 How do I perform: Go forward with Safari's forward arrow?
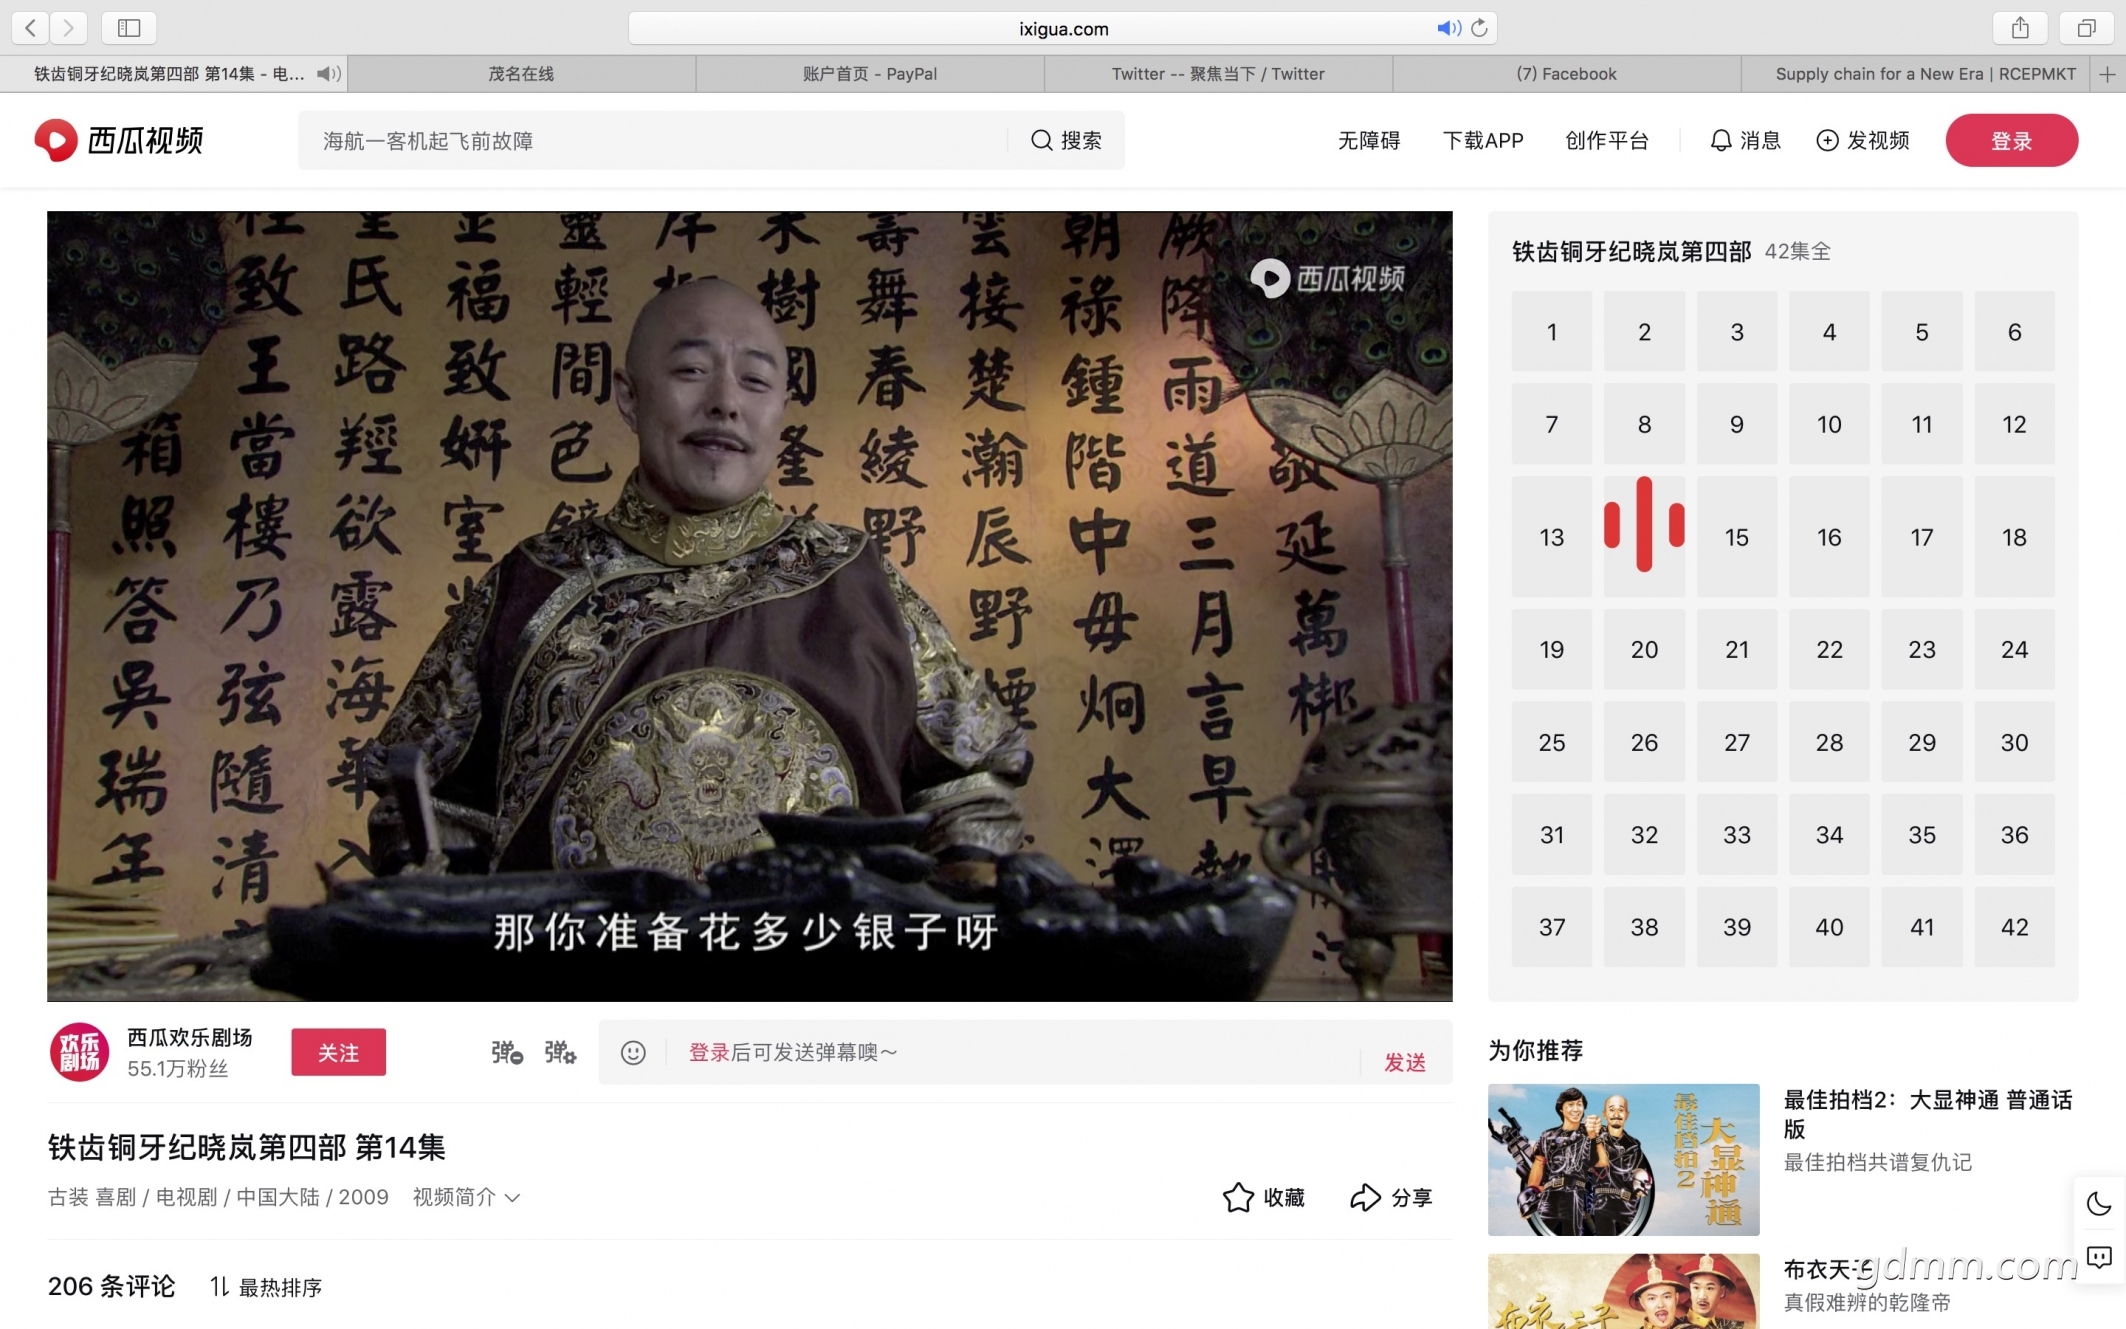tap(68, 28)
